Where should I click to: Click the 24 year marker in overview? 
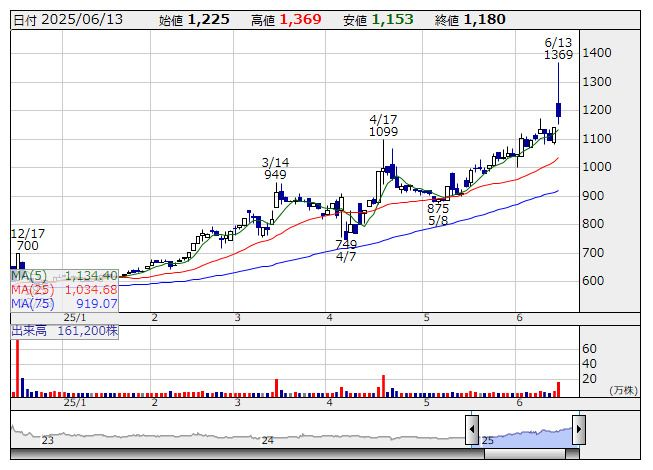point(267,440)
